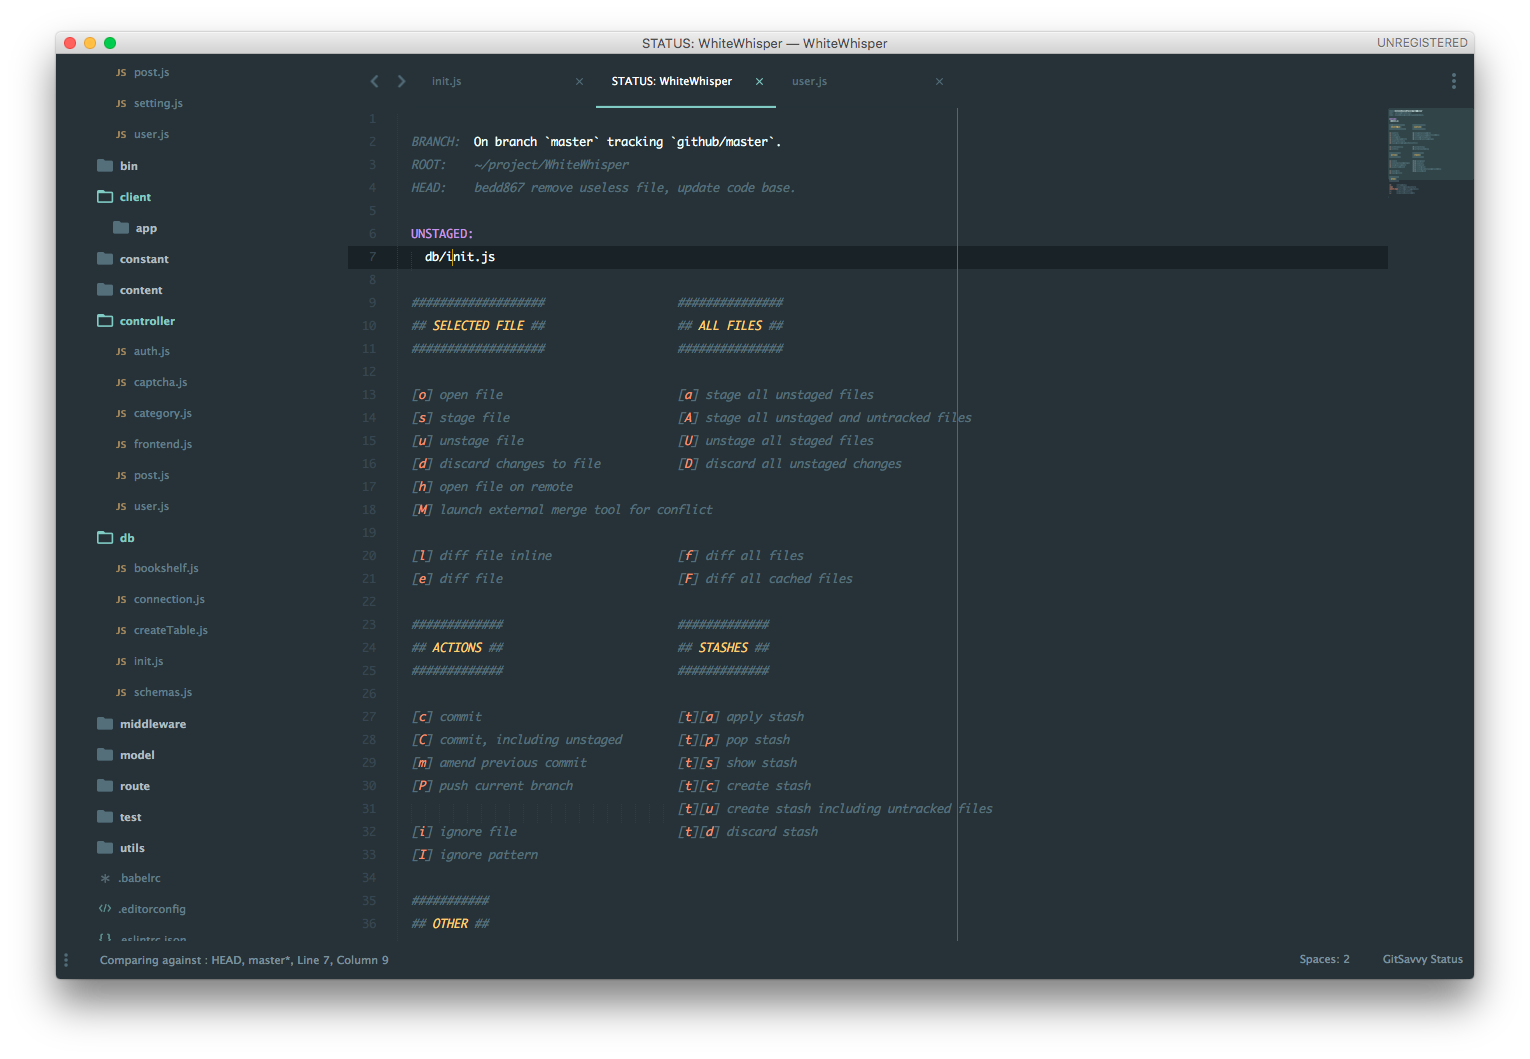This screenshot has height=1059, width=1530.
Task: Close the user.js tab
Action: (939, 82)
